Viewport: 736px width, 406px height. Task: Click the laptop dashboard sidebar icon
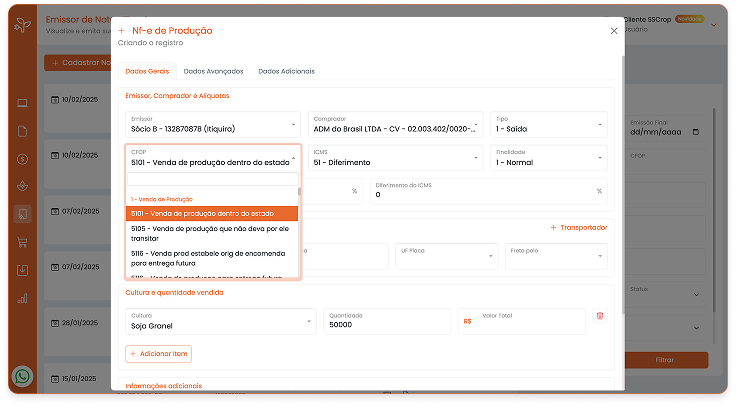[22, 104]
